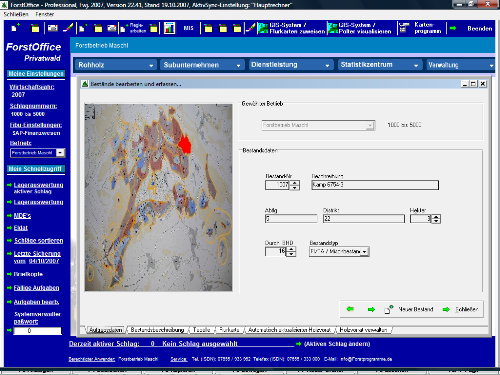Screen dimensions: 500x375
Task: Click the Meine Einstellungen header
Action: coord(36,74)
